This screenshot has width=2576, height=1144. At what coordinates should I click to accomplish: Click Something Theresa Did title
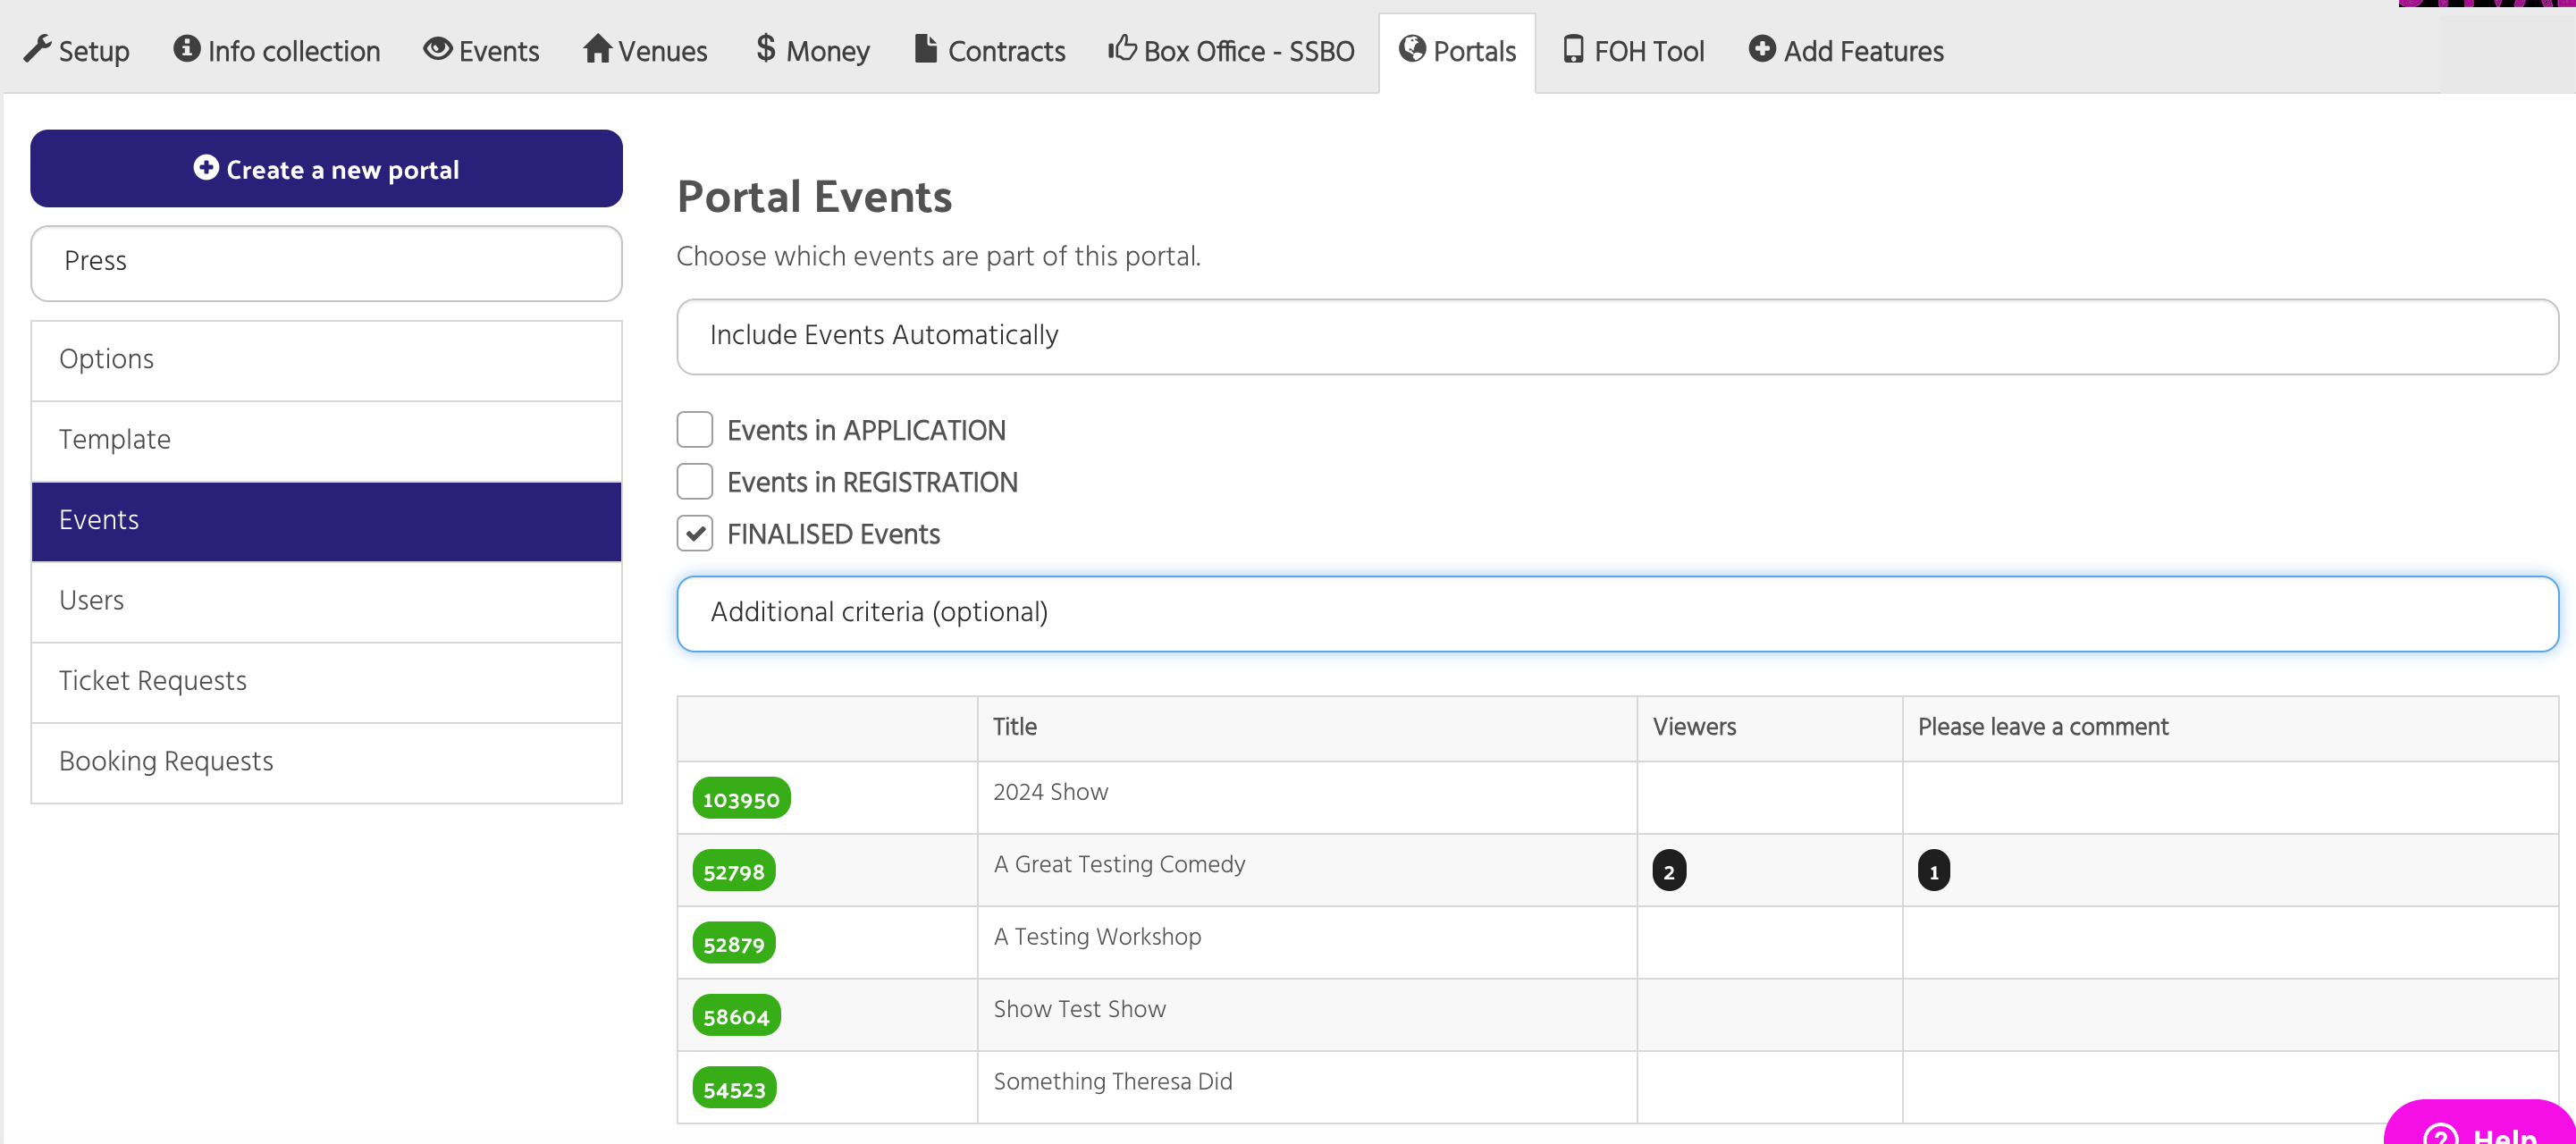(1113, 1081)
